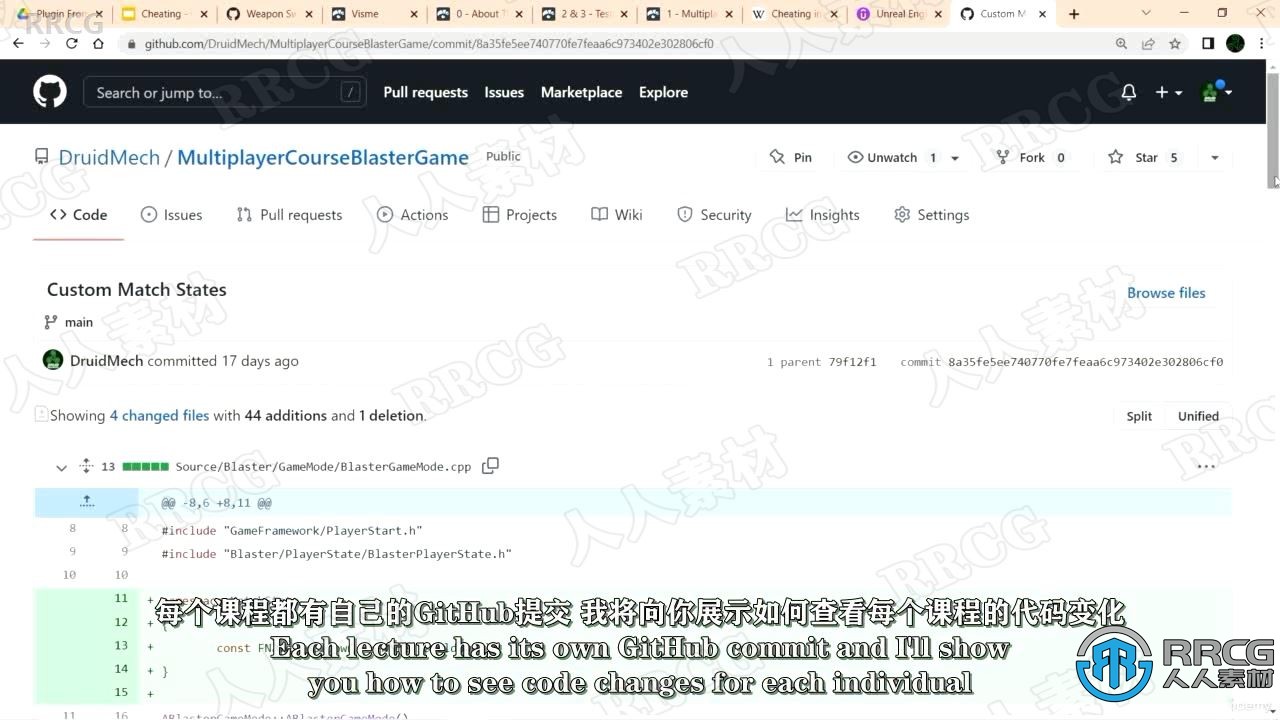This screenshot has width=1280, height=720.
Task: Open the Chrome three-dot menu
Action: pyautogui.click(x=1262, y=44)
